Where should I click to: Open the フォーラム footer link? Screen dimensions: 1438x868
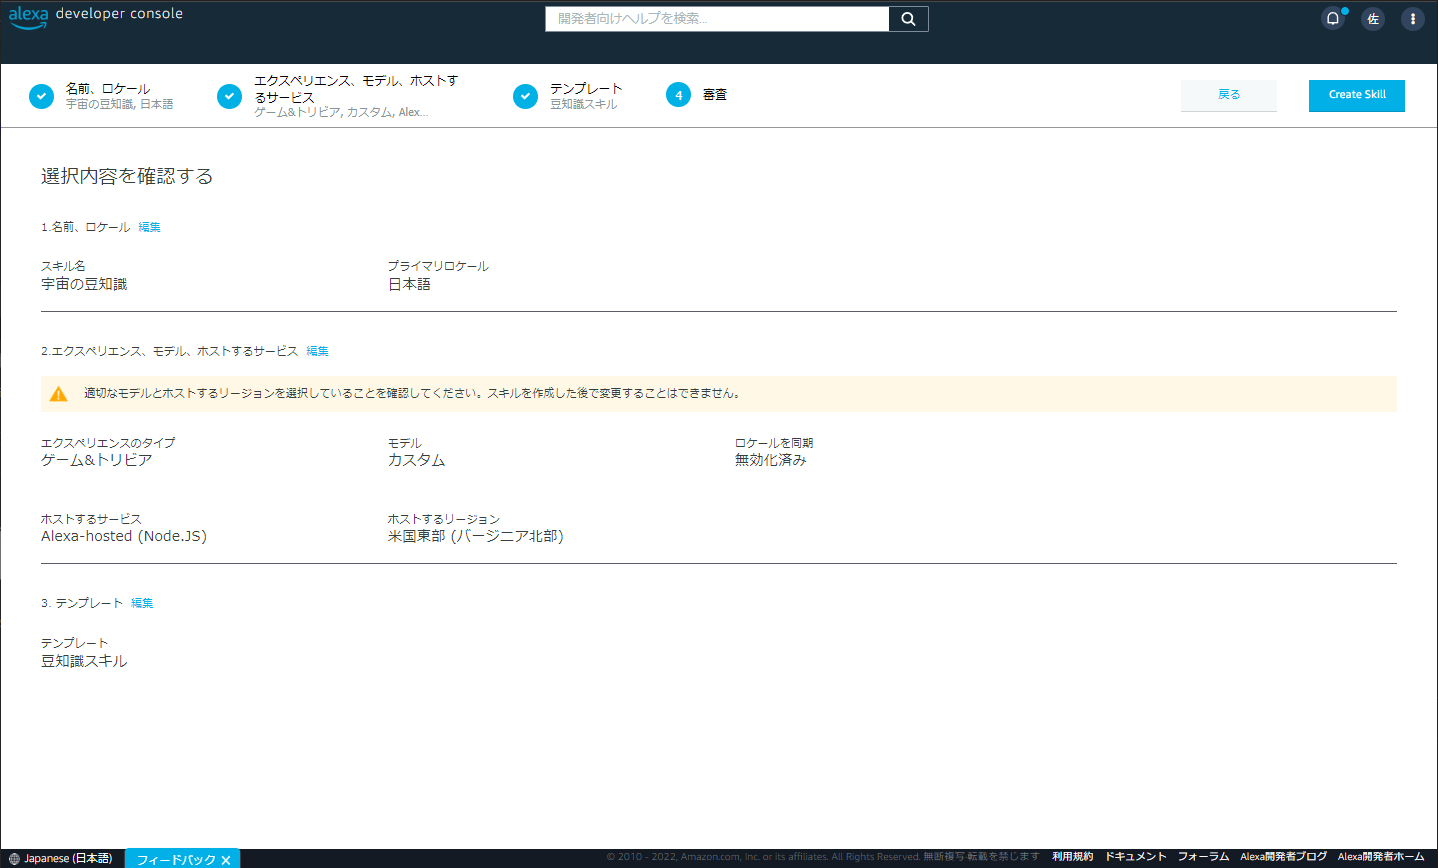point(1201,857)
